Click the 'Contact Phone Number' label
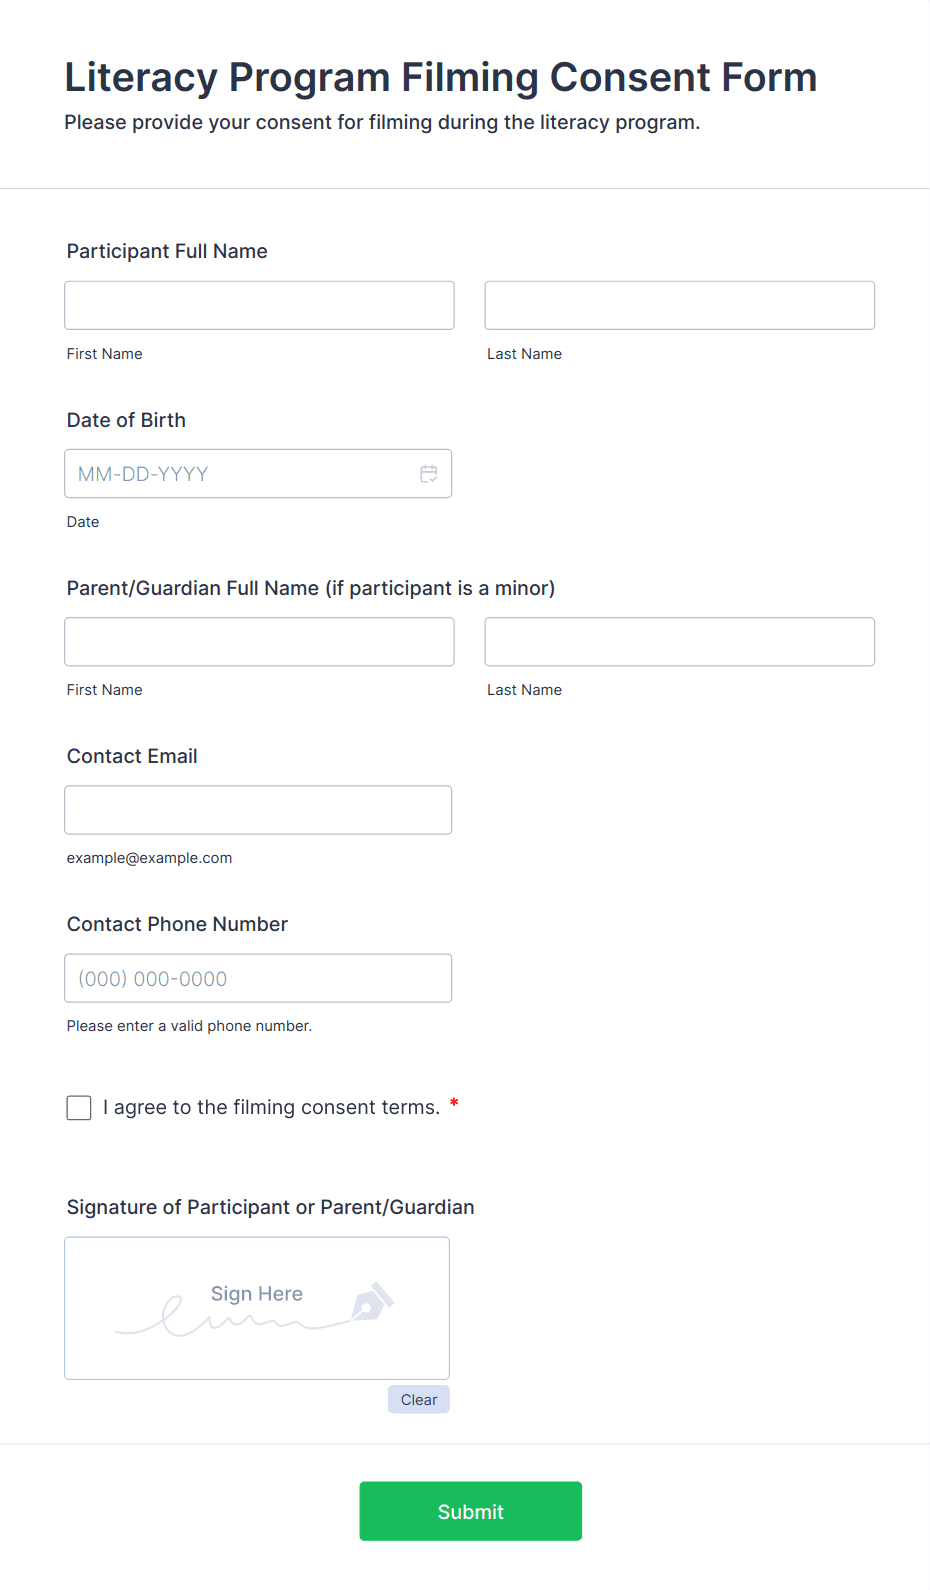Image resolution: width=930 pixels, height=1590 pixels. coord(177,924)
